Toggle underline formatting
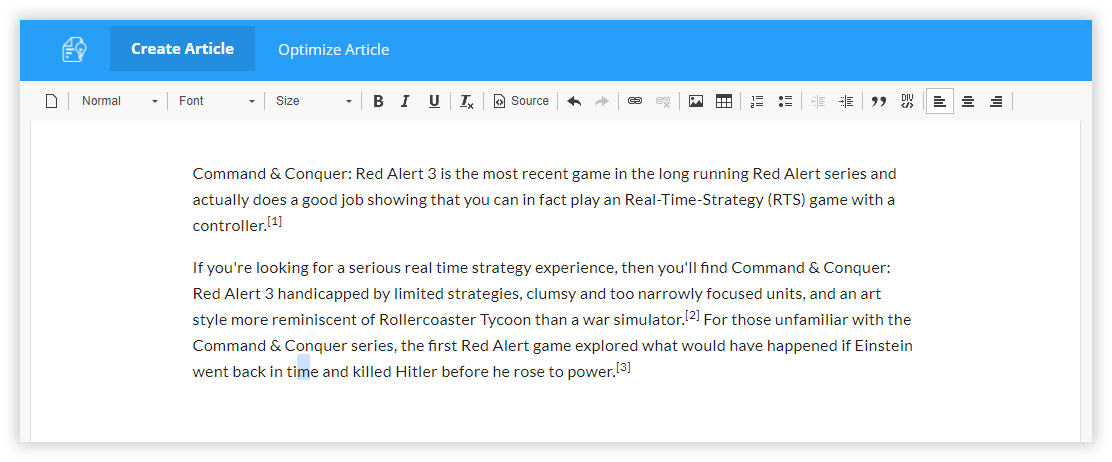1112x462 pixels. (434, 101)
